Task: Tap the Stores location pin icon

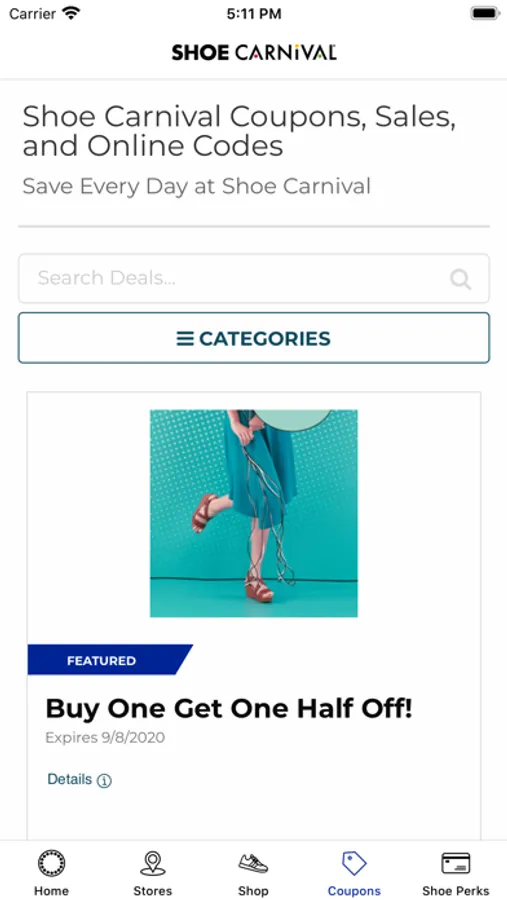Action: (153, 863)
